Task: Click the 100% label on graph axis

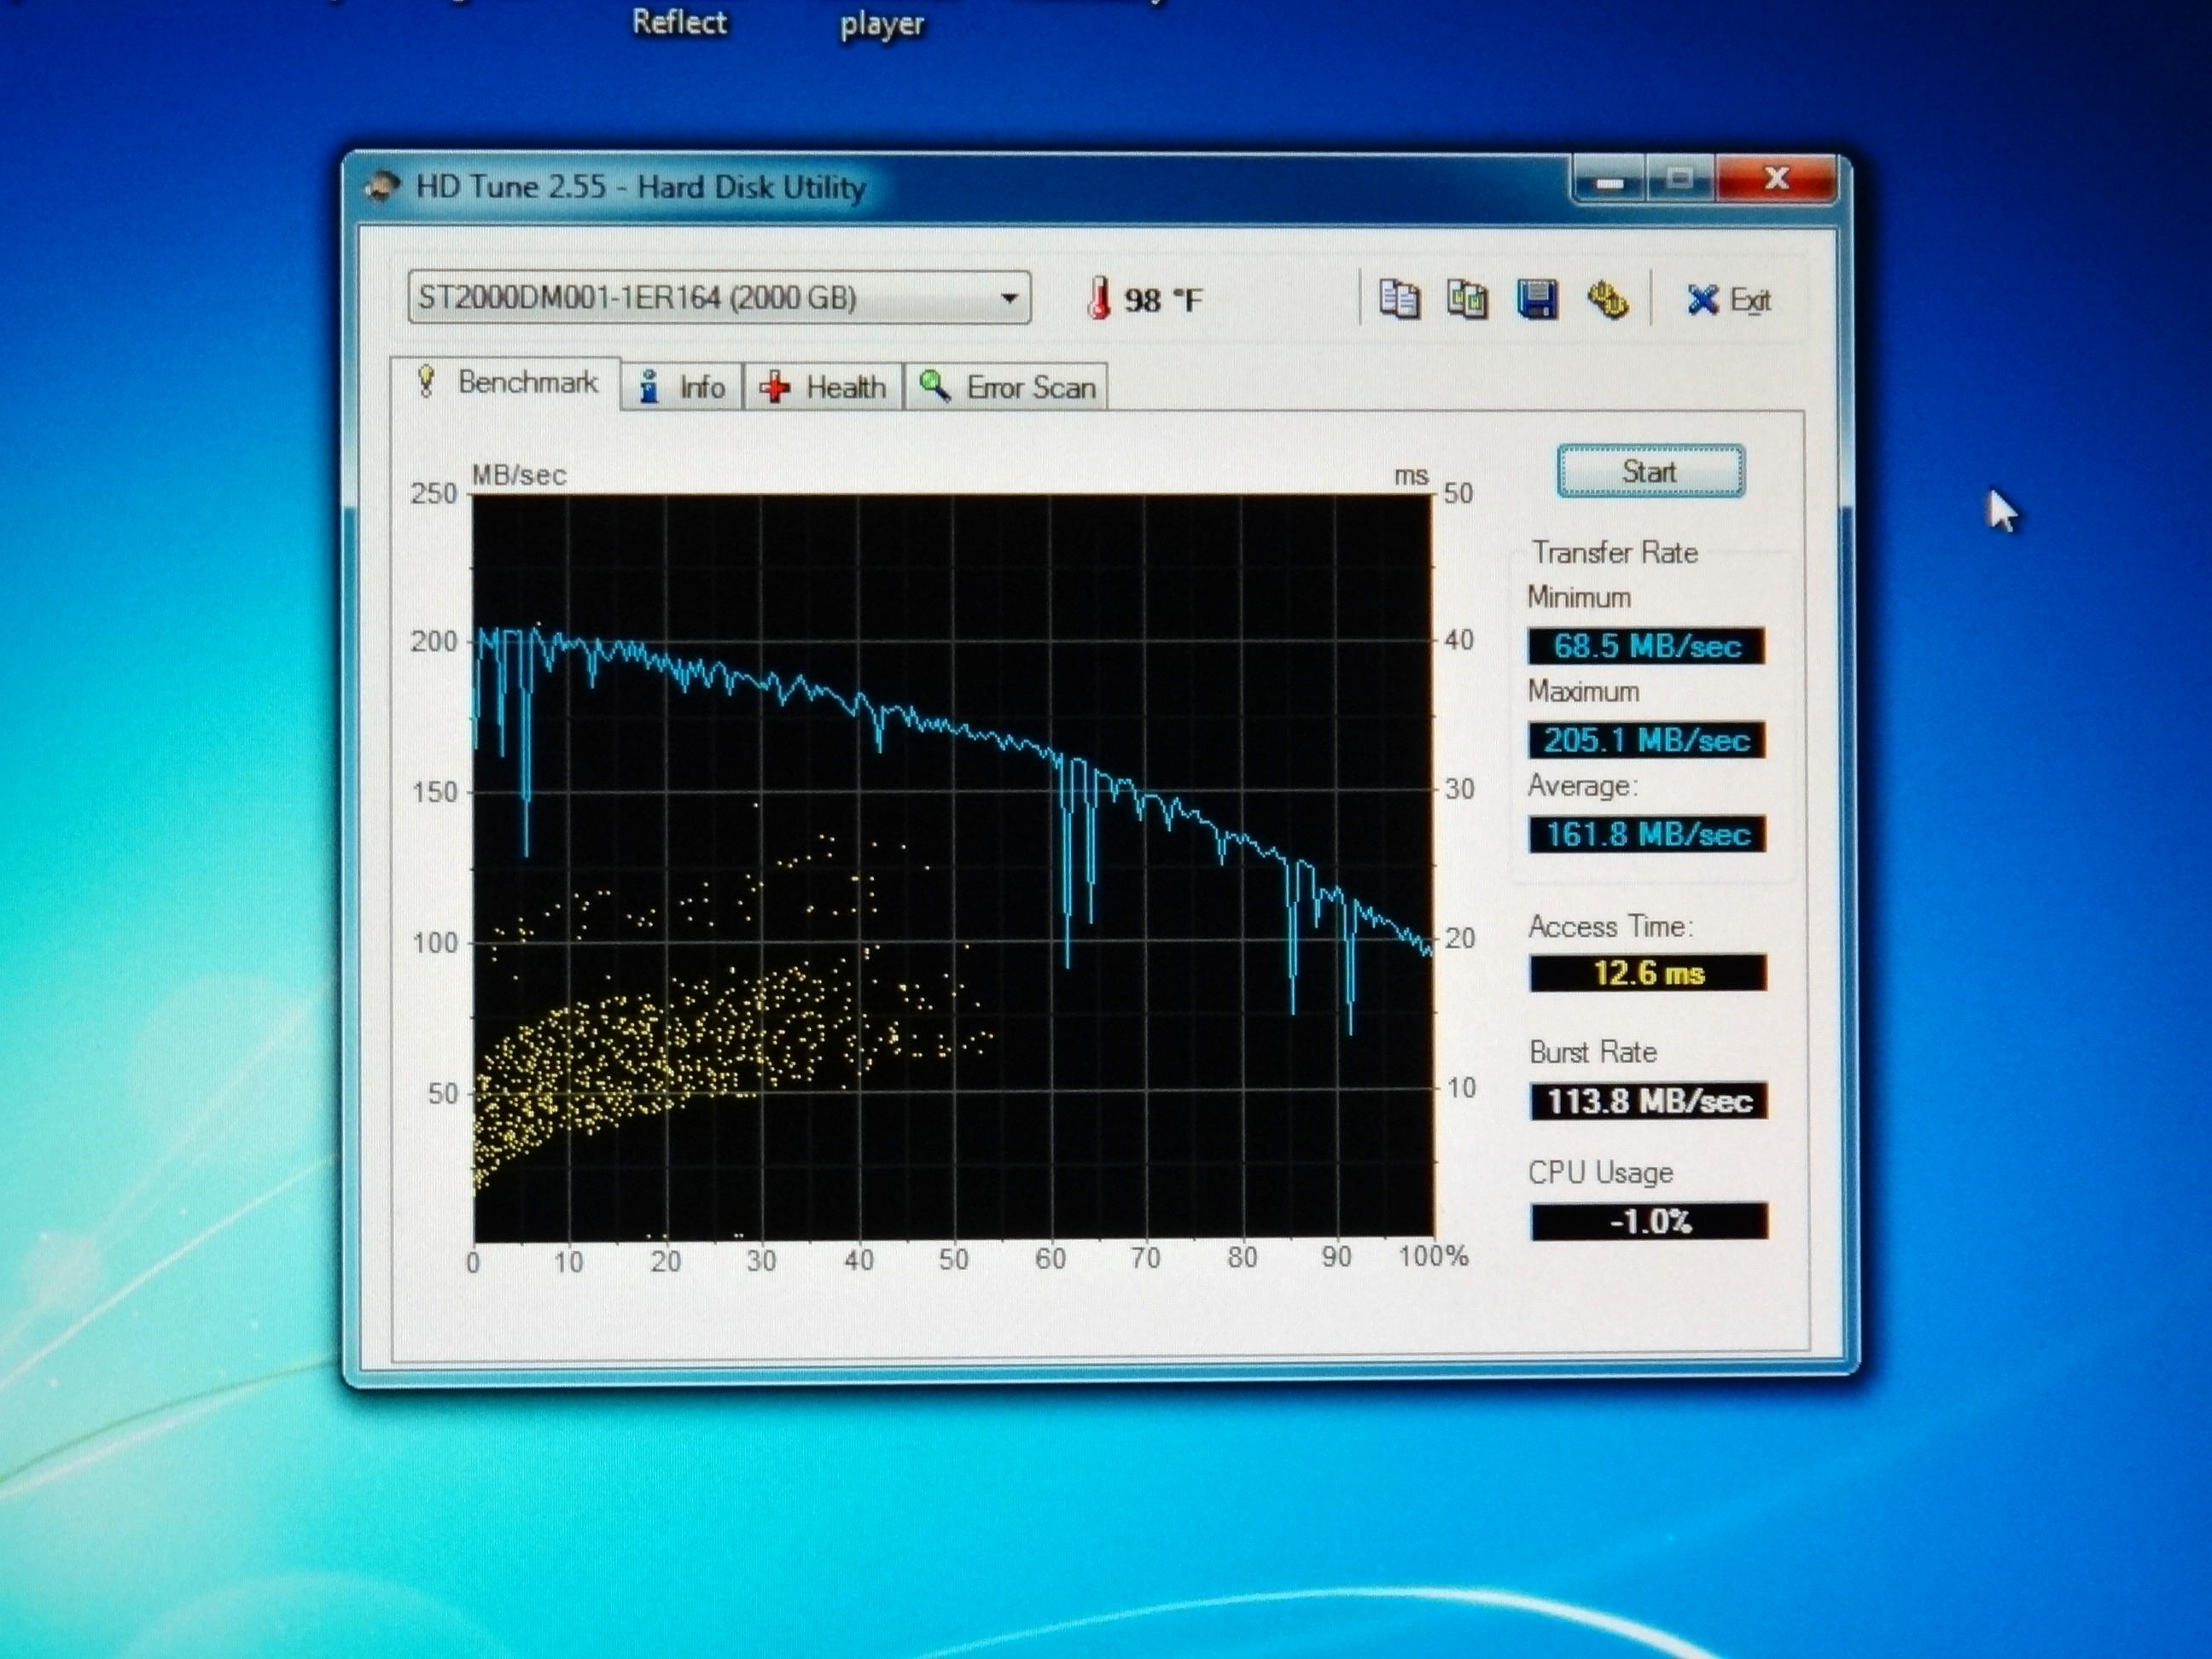Action: pos(1433,1256)
